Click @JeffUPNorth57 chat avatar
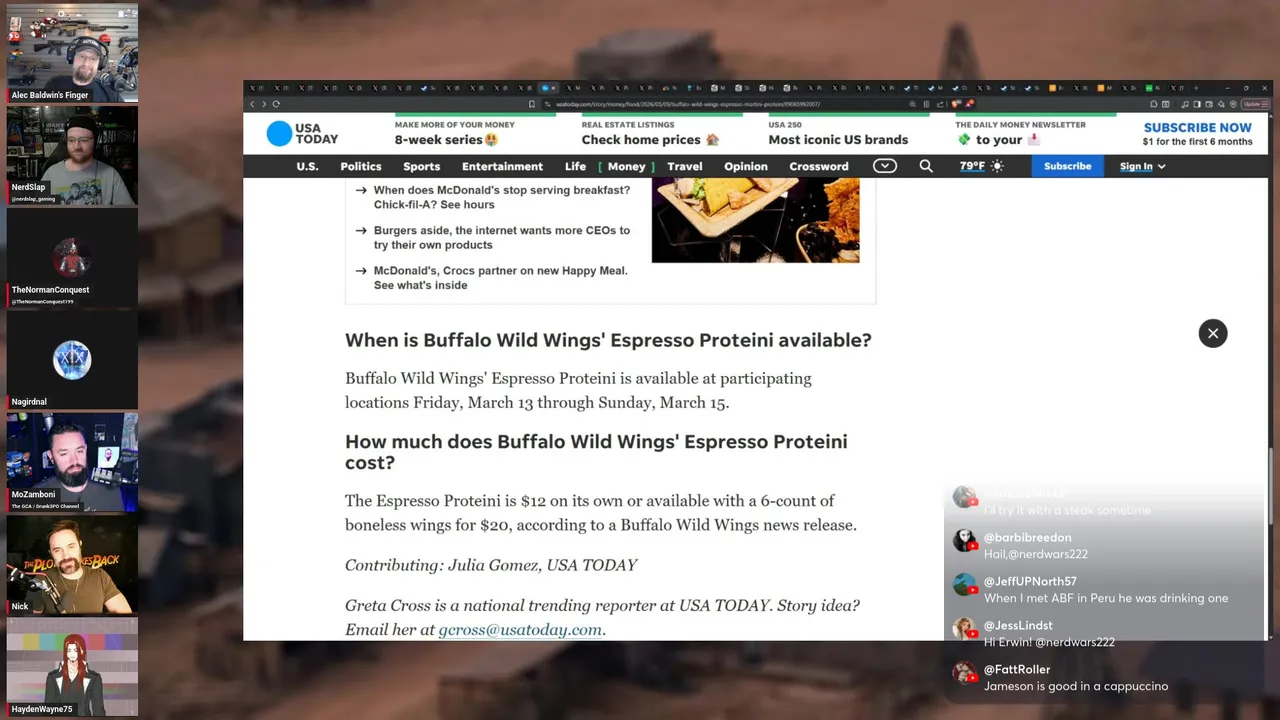The width and height of the screenshot is (1280, 720). point(965,585)
